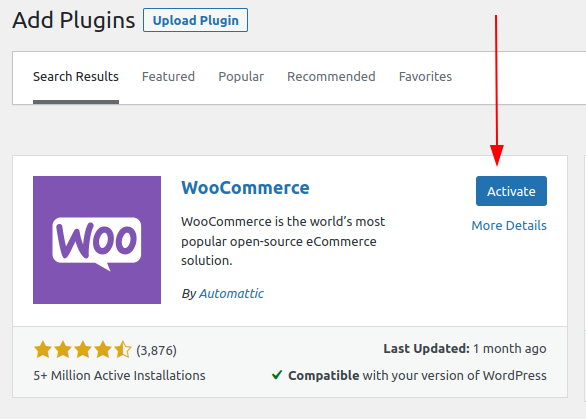Open the Favorites tab
Image resolution: width=586 pixels, height=419 pixels.
[425, 77]
